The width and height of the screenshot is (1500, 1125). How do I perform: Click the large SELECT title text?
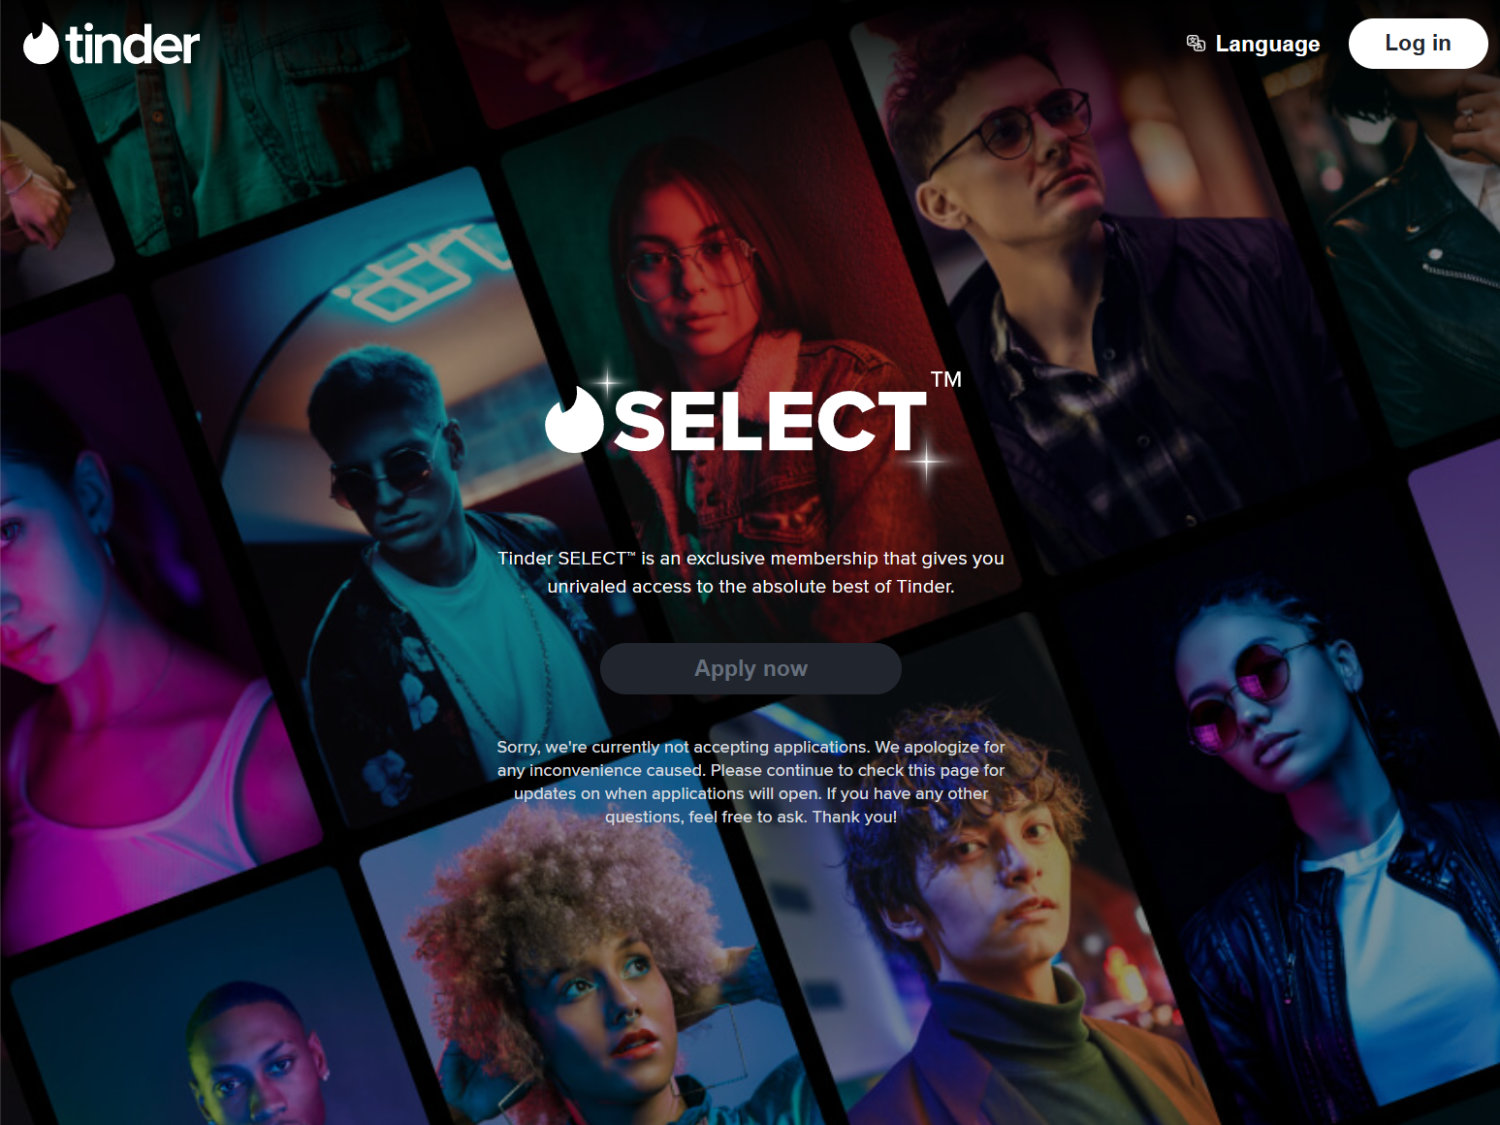coord(770,421)
